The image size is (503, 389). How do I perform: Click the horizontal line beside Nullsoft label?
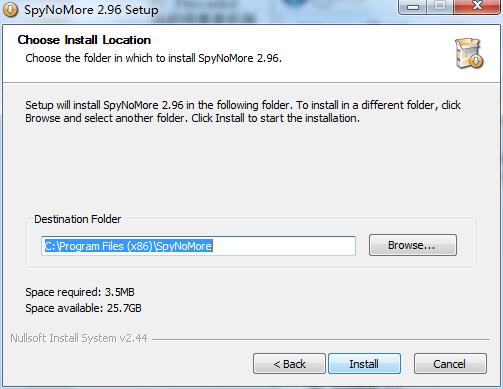pos(321,340)
